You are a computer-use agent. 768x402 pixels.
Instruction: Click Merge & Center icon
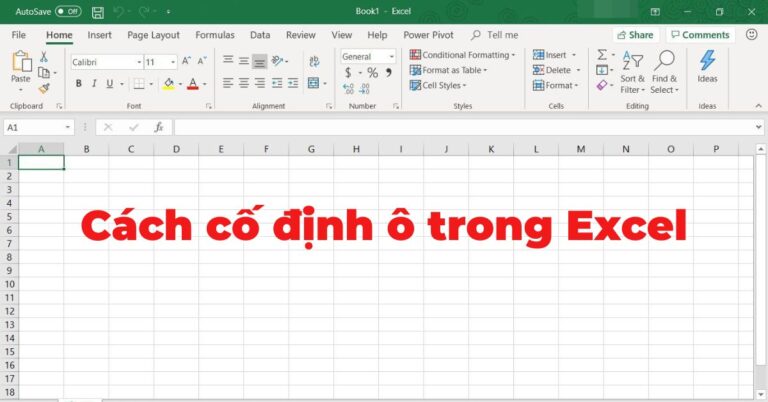tap(313, 83)
